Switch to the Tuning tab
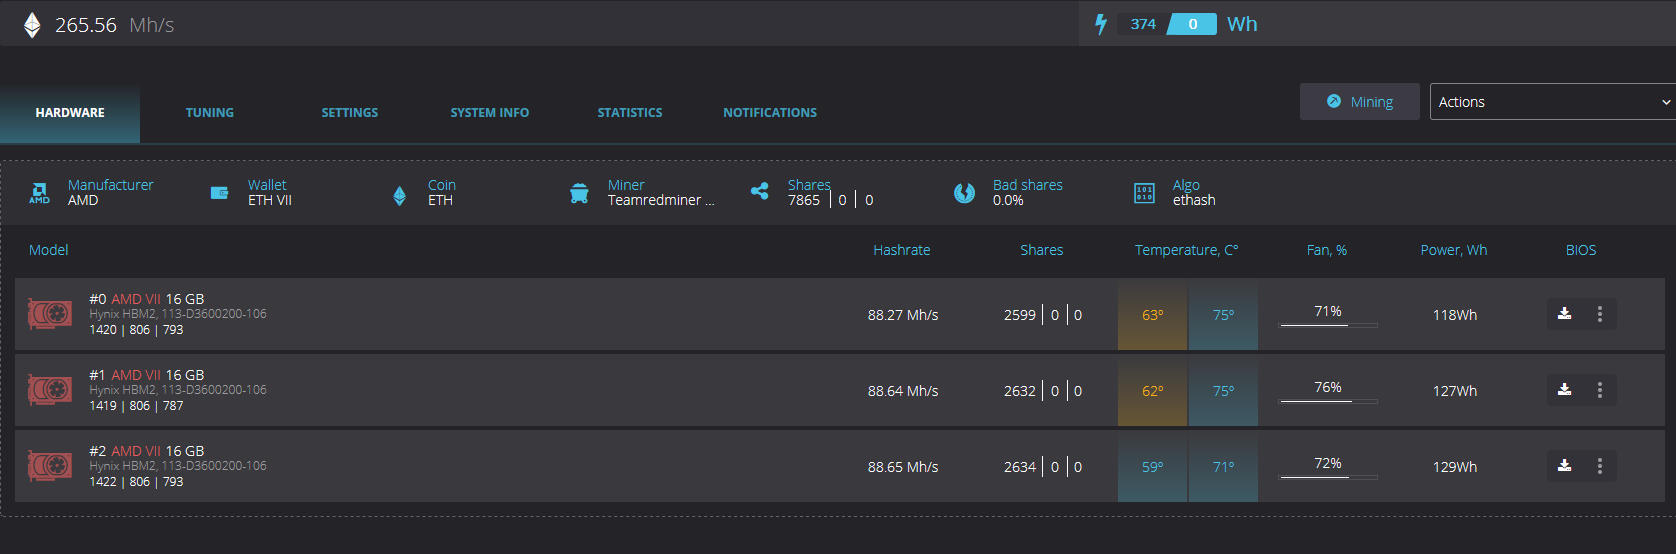The width and height of the screenshot is (1676, 554). (210, 113)
